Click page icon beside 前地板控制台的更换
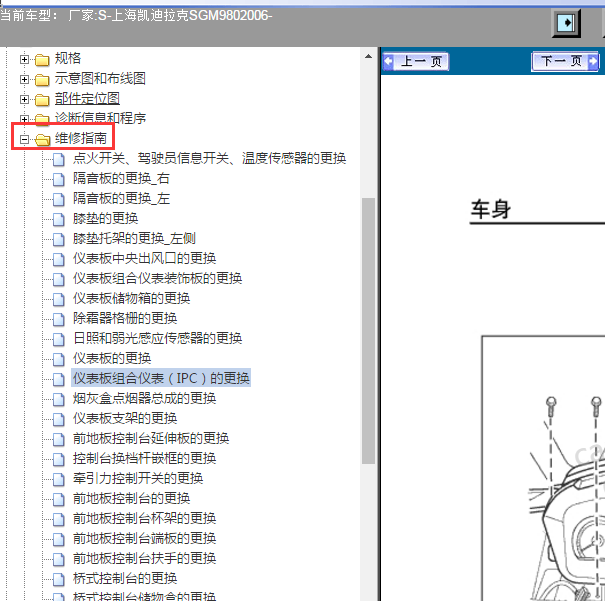 [59, 500]
